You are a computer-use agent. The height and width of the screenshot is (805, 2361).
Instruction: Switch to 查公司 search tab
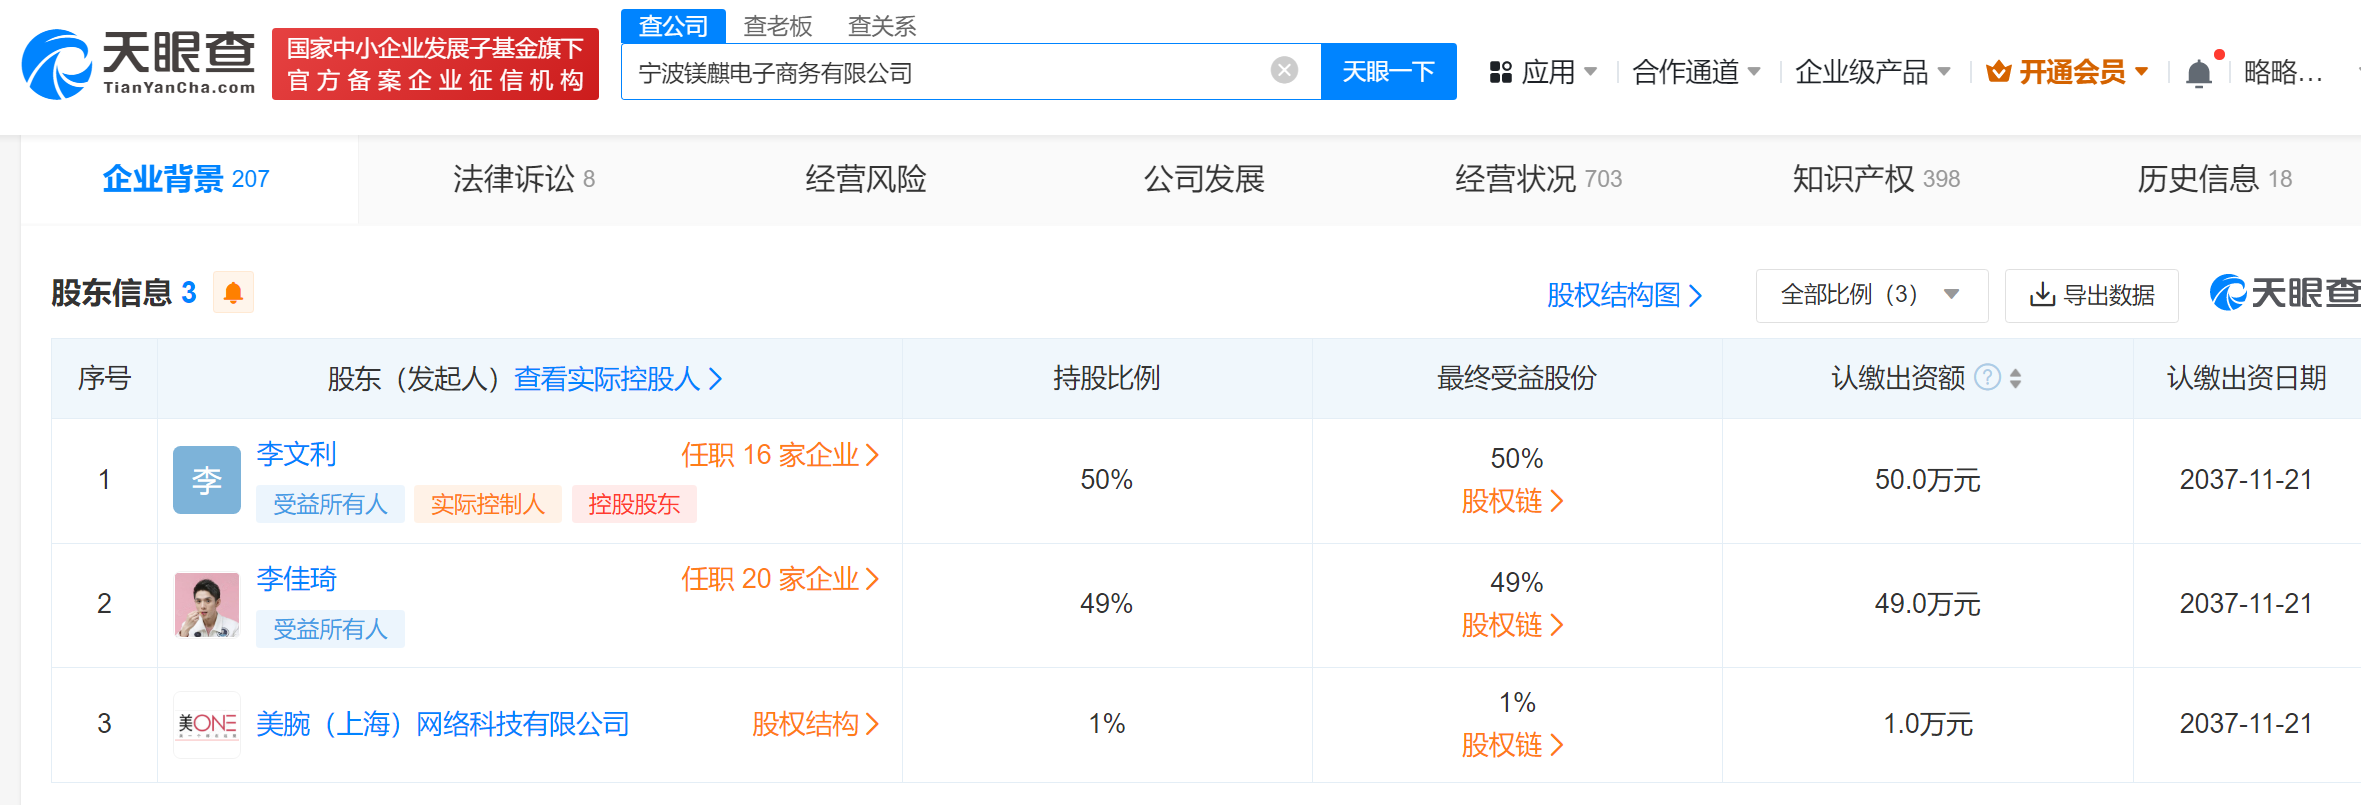(674, 26)
